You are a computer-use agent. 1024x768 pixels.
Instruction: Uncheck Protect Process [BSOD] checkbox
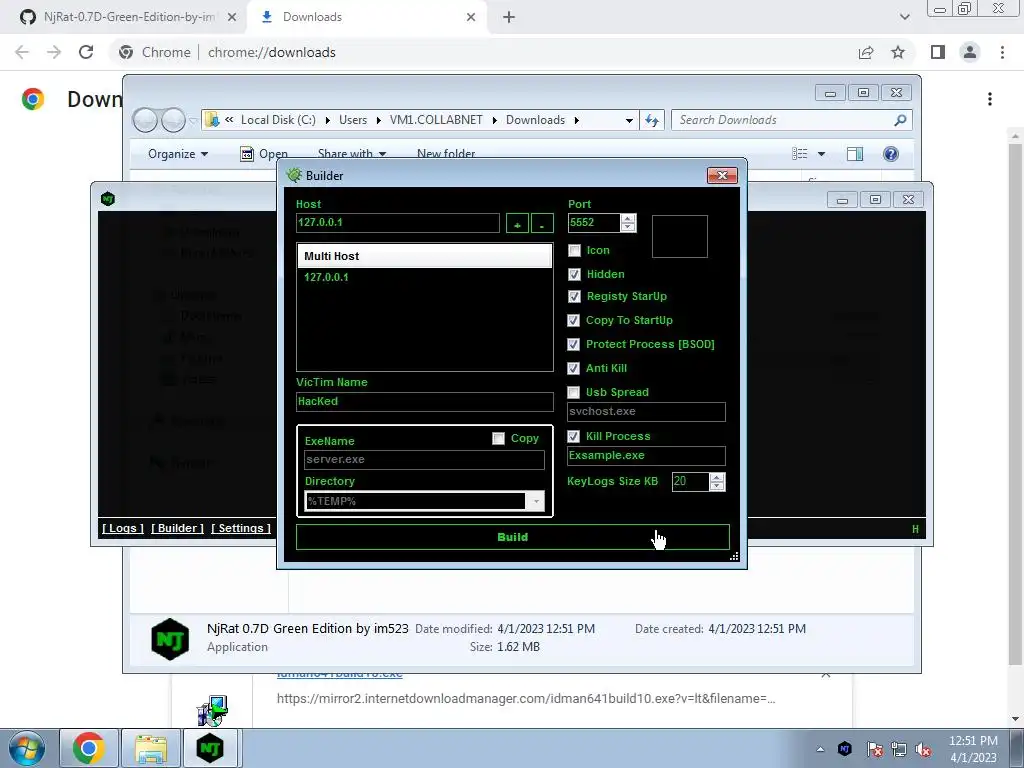click(574, 344)
